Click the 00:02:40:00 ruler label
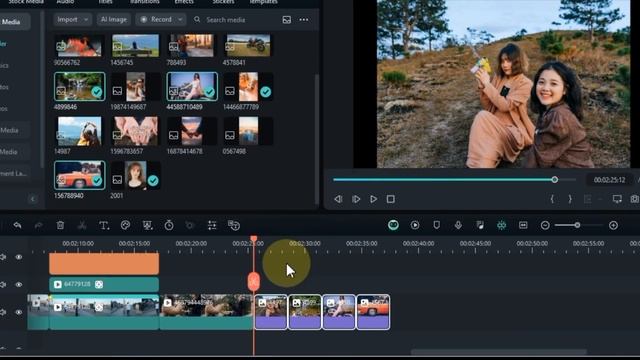 point(418,243)
